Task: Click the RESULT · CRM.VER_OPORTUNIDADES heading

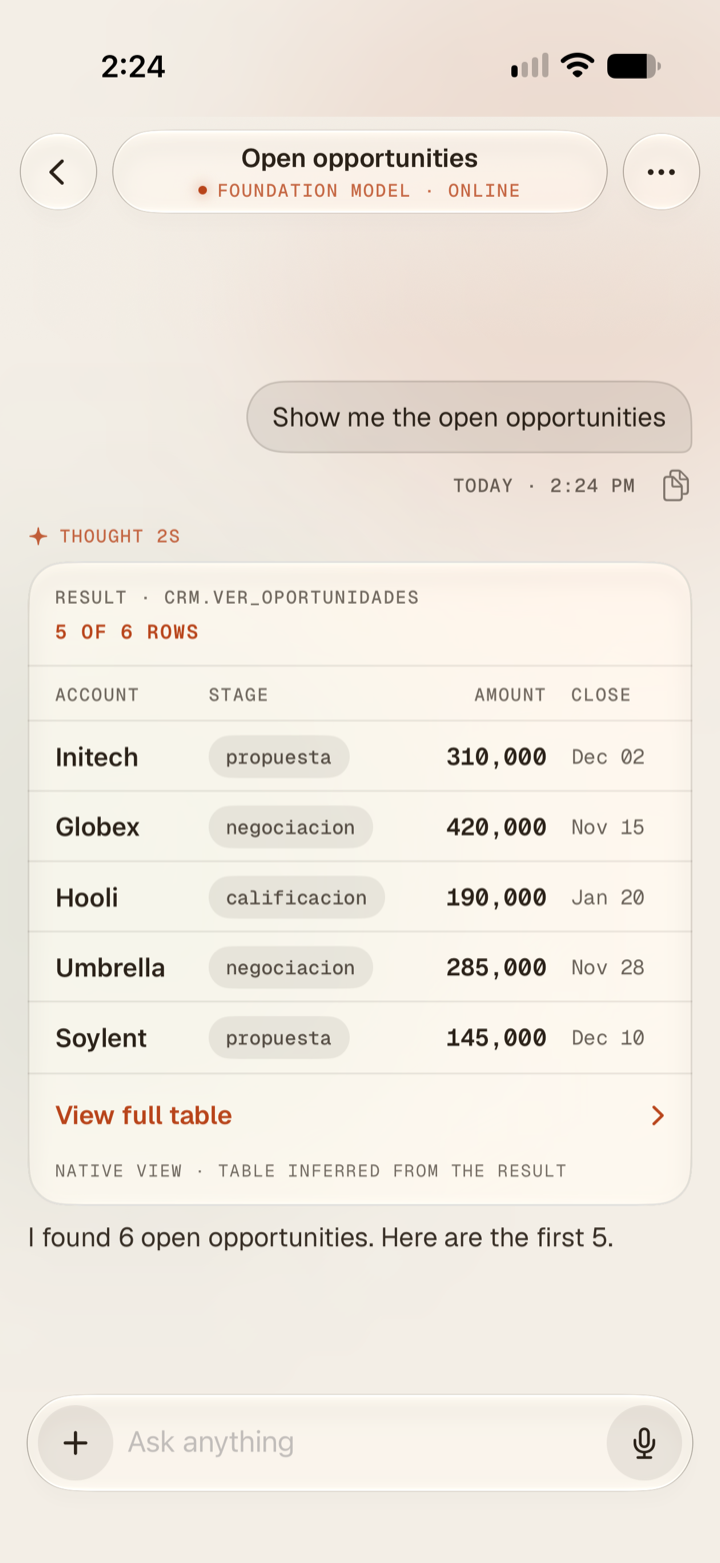Action: tap(237, 598)
